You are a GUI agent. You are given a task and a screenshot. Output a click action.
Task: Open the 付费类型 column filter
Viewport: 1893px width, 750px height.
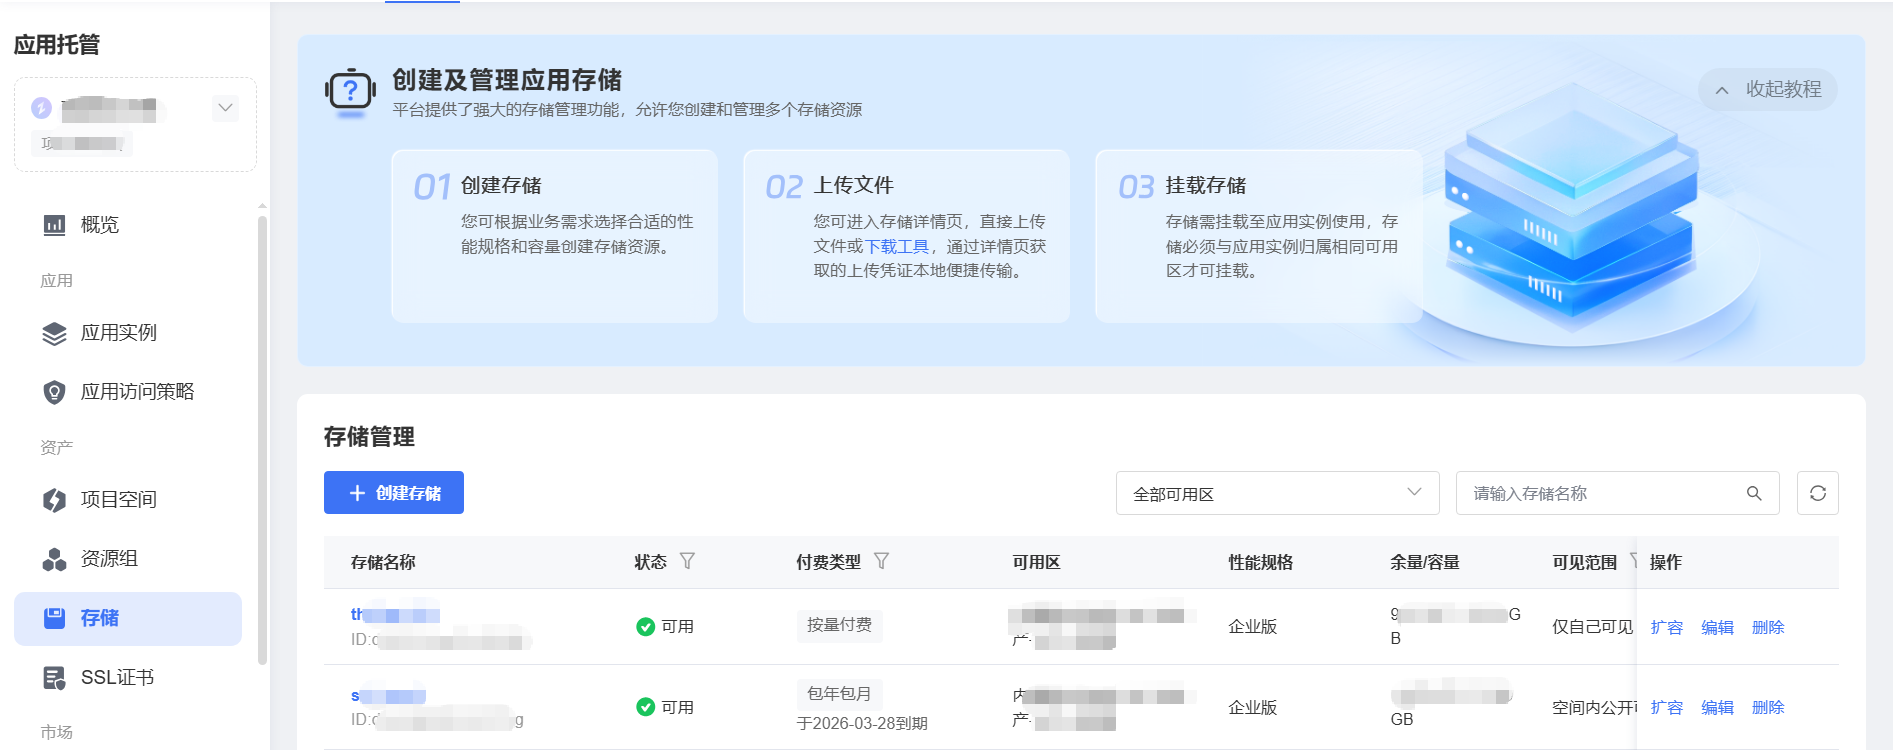[881, 561]
